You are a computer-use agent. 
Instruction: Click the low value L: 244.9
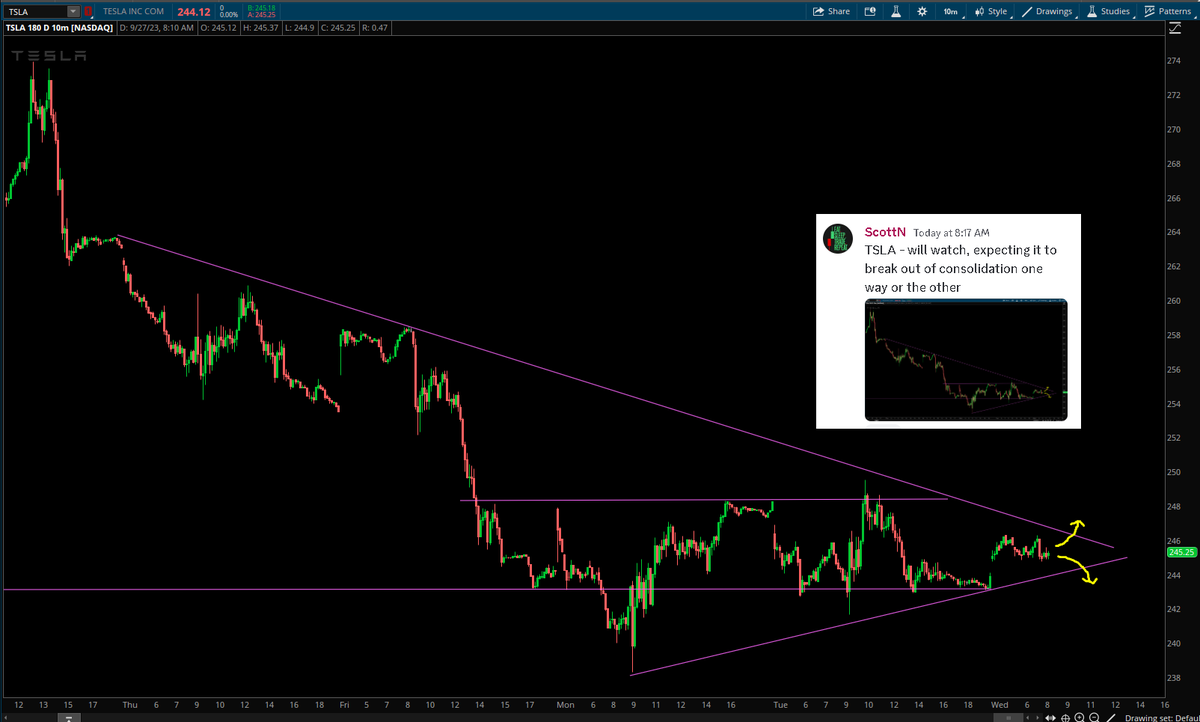click(302, 28)
